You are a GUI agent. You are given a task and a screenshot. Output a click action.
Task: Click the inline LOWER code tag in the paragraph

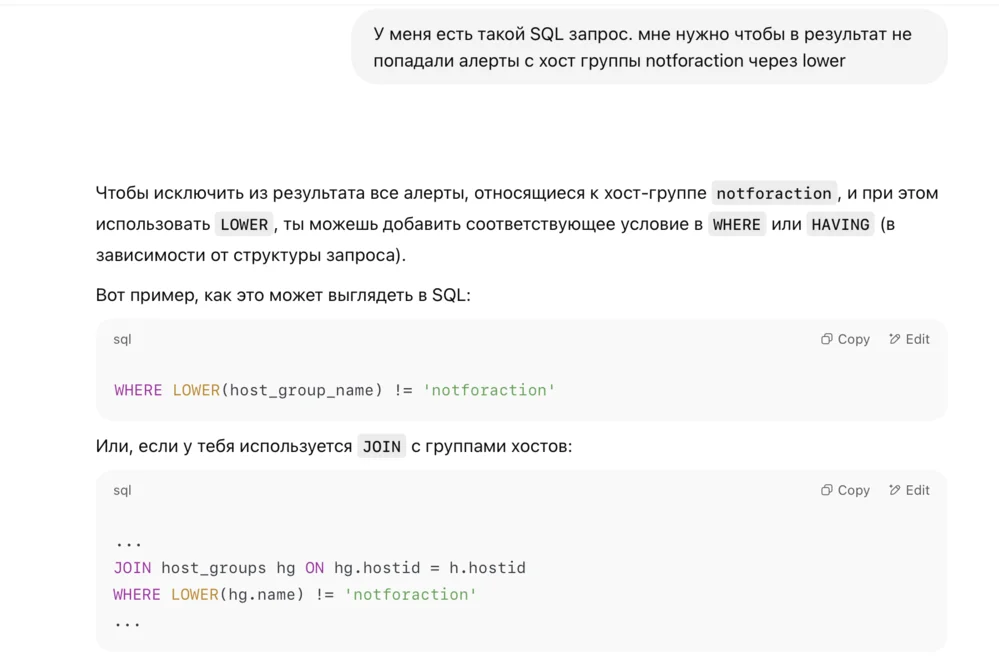click(244, 224)
